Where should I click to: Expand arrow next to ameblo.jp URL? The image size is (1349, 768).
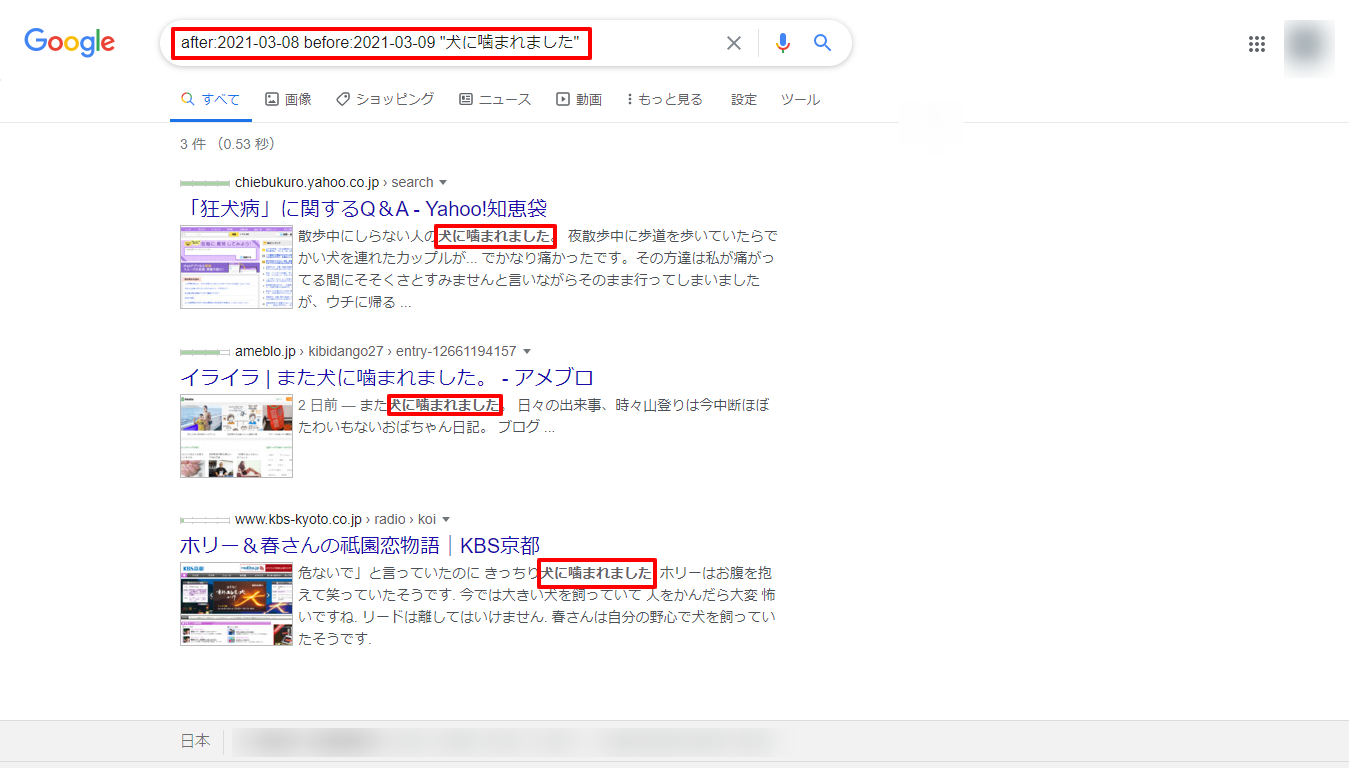(527, 352)
